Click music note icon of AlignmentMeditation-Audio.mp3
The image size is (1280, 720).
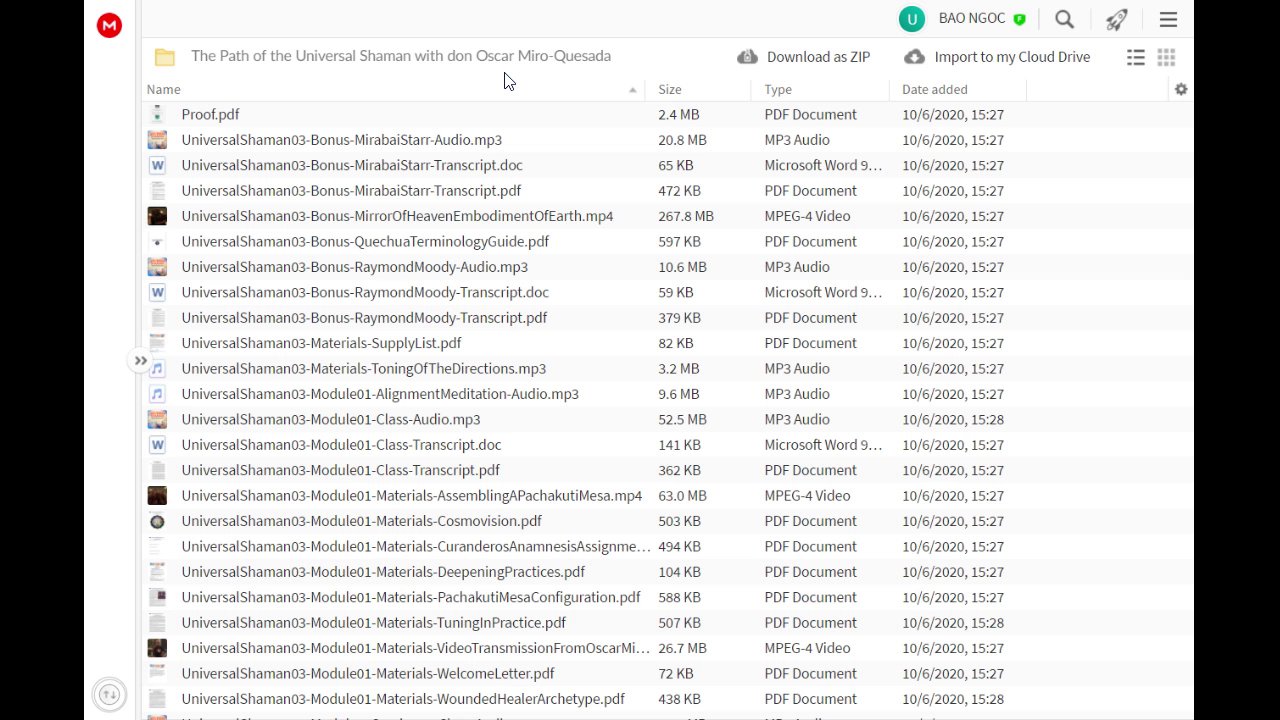coord(157,394)
